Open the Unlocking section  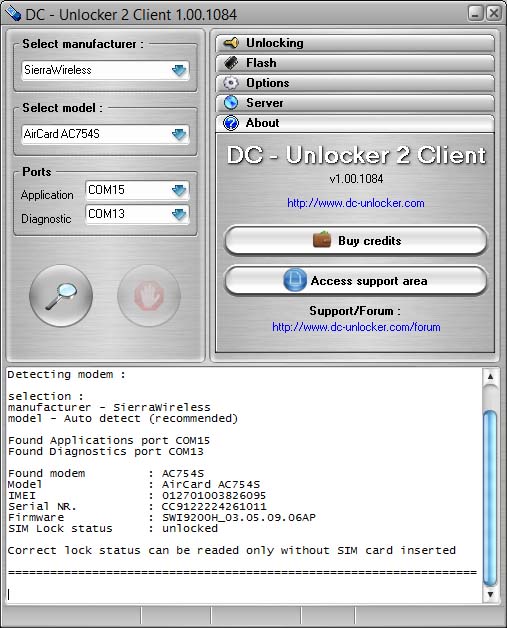(355, 43)
